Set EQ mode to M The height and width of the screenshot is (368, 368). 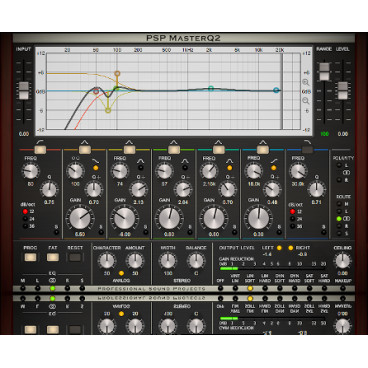tap(23, 288)
